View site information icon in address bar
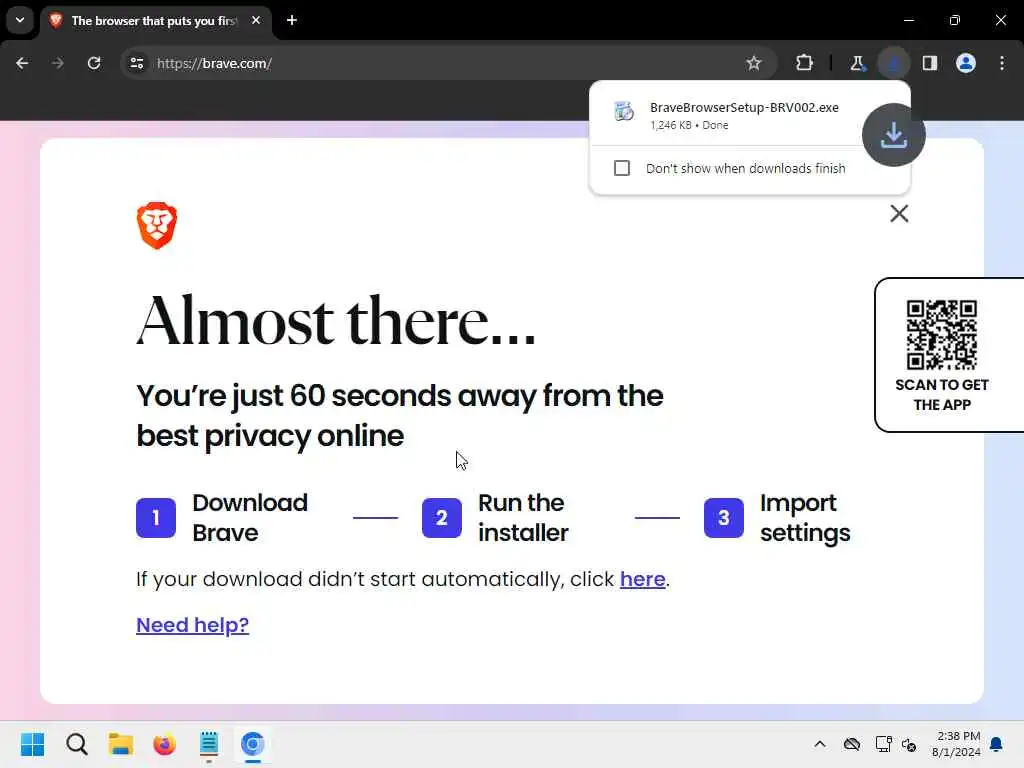This screenshot has width=1024, height=768. [x=137, y=63]
